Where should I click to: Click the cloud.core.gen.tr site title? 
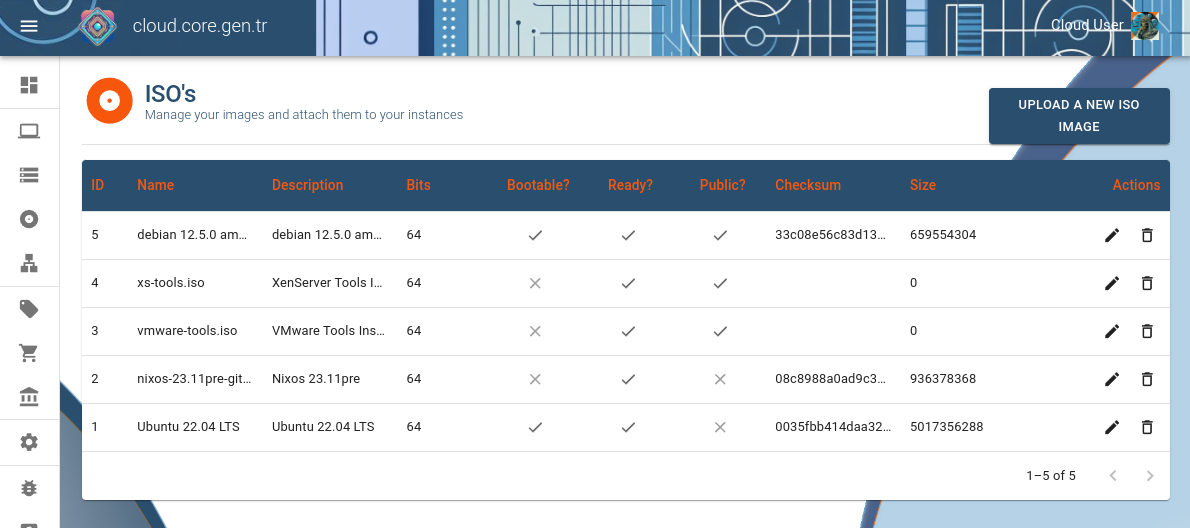point(200,26)
